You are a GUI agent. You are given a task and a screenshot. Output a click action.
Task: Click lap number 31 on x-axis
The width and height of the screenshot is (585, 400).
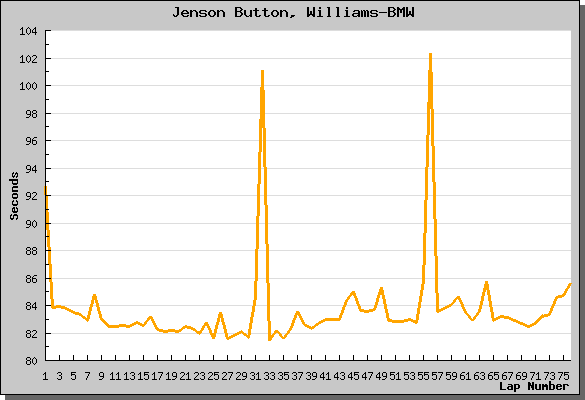(x=255, y=376)
